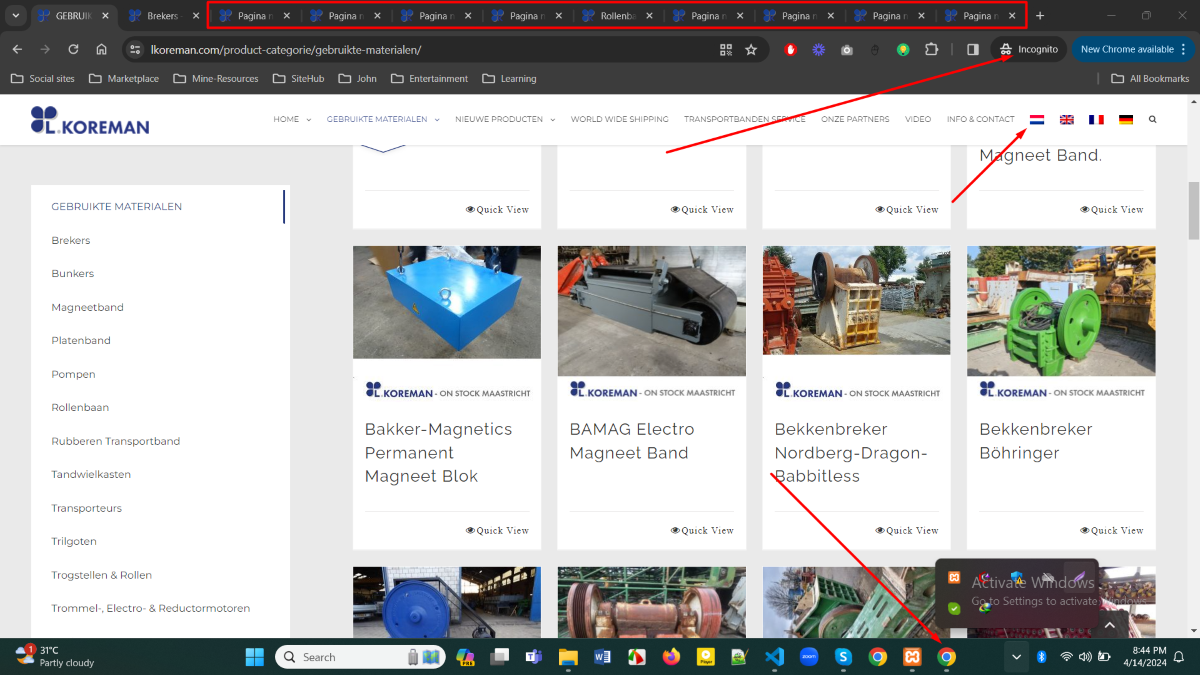
Task: Open the Marketplace bookmark folder
Action: (x=124, y=78)
